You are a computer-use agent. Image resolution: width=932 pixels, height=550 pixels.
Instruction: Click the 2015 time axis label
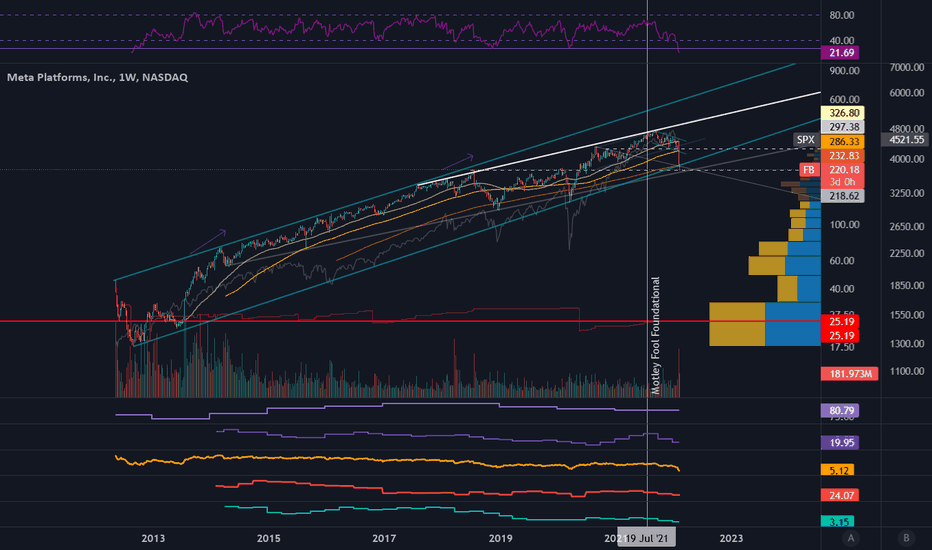[269, 538]
